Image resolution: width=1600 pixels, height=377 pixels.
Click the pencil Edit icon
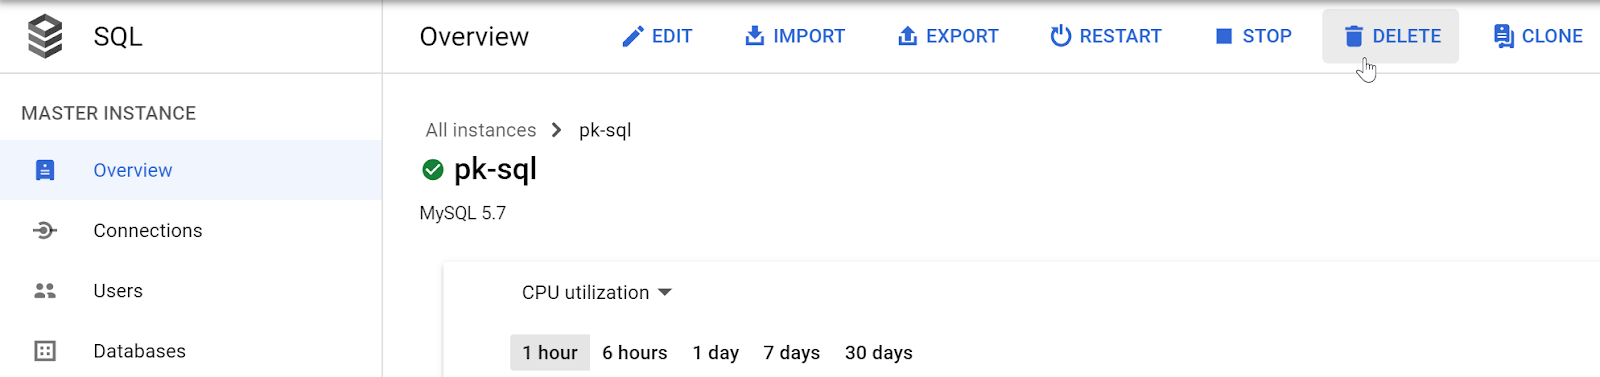(632, 37)
